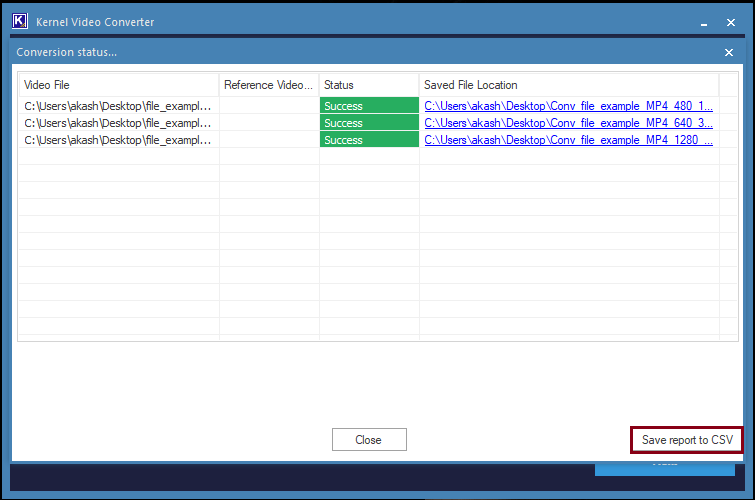The height and width of the screenshot is (500, 755).
Task: Sort by Video File column header
Action: (118, 85)
